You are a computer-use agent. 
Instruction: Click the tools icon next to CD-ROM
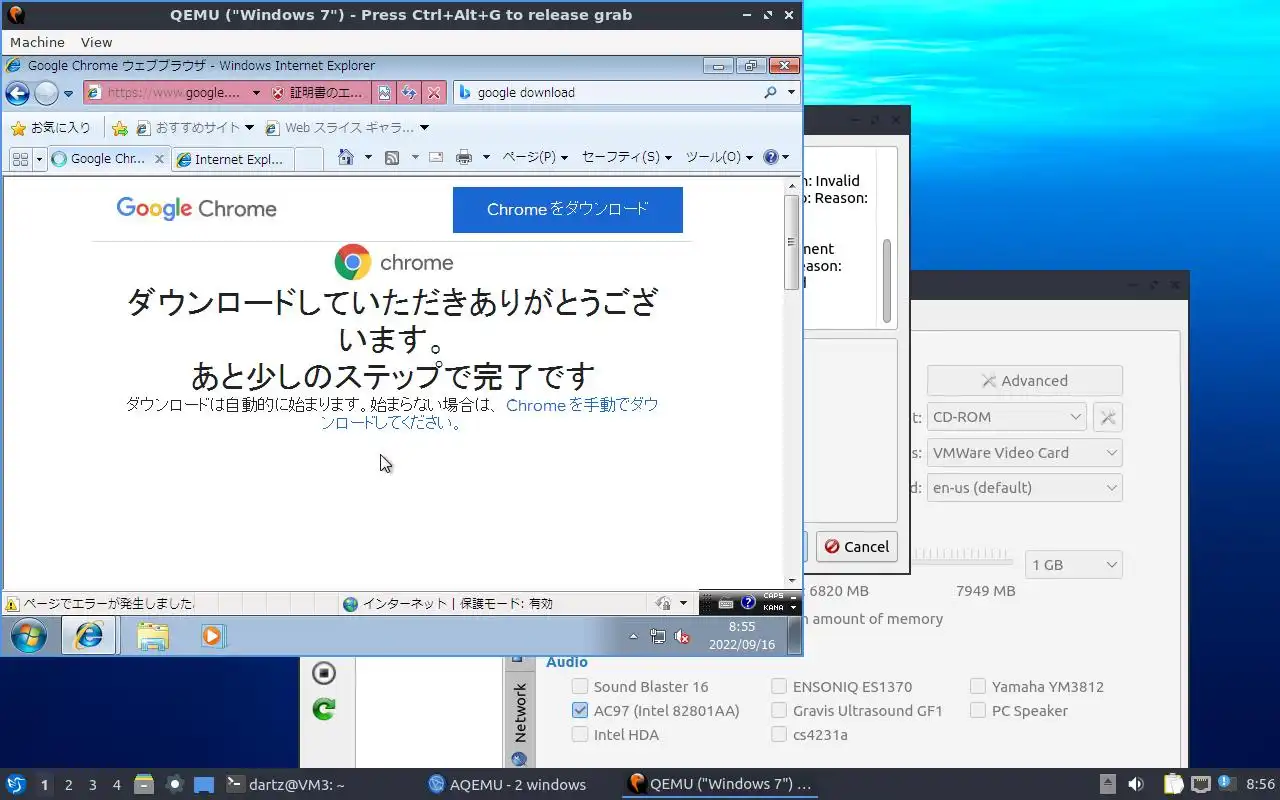point(1108,417)
